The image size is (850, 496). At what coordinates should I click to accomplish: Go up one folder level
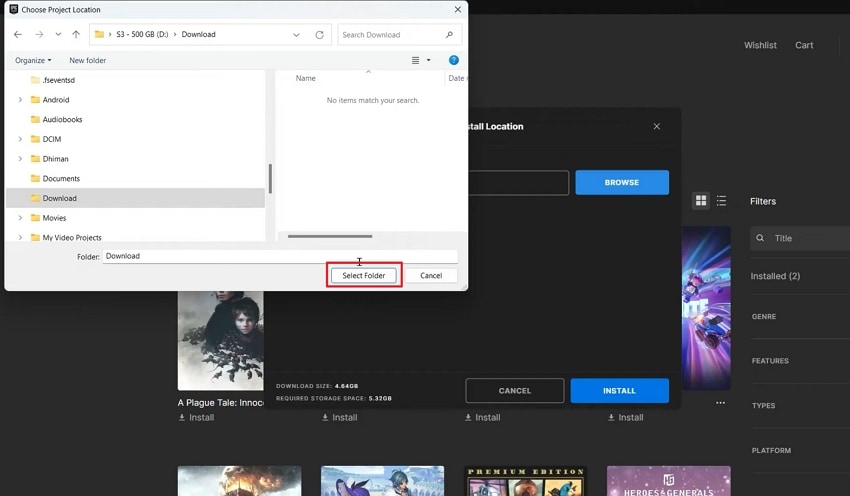pyautogui.click(x=76, y=34)
